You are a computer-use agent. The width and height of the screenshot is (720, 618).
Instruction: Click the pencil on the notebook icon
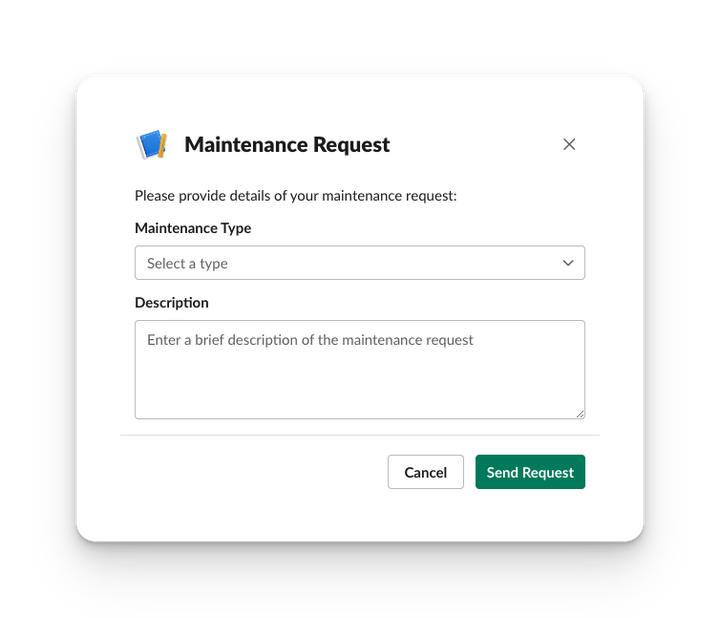pyautogui.click(x=161, y=146)
